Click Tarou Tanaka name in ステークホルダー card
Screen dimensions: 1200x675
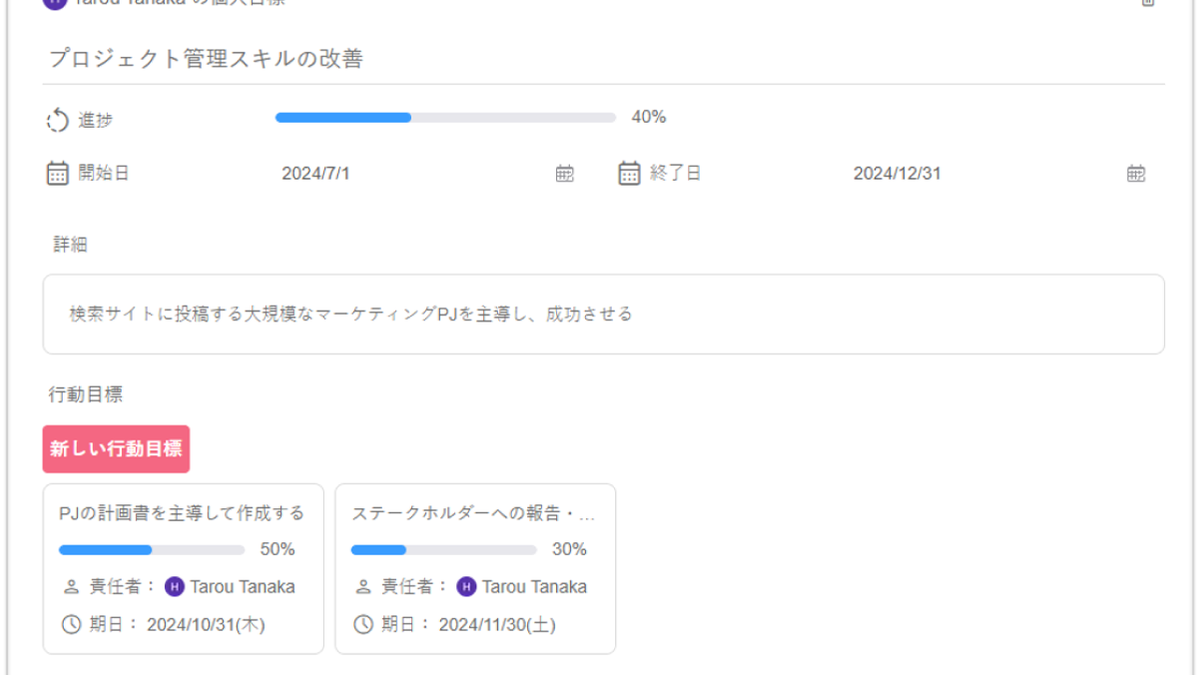[x=535, y=587]
